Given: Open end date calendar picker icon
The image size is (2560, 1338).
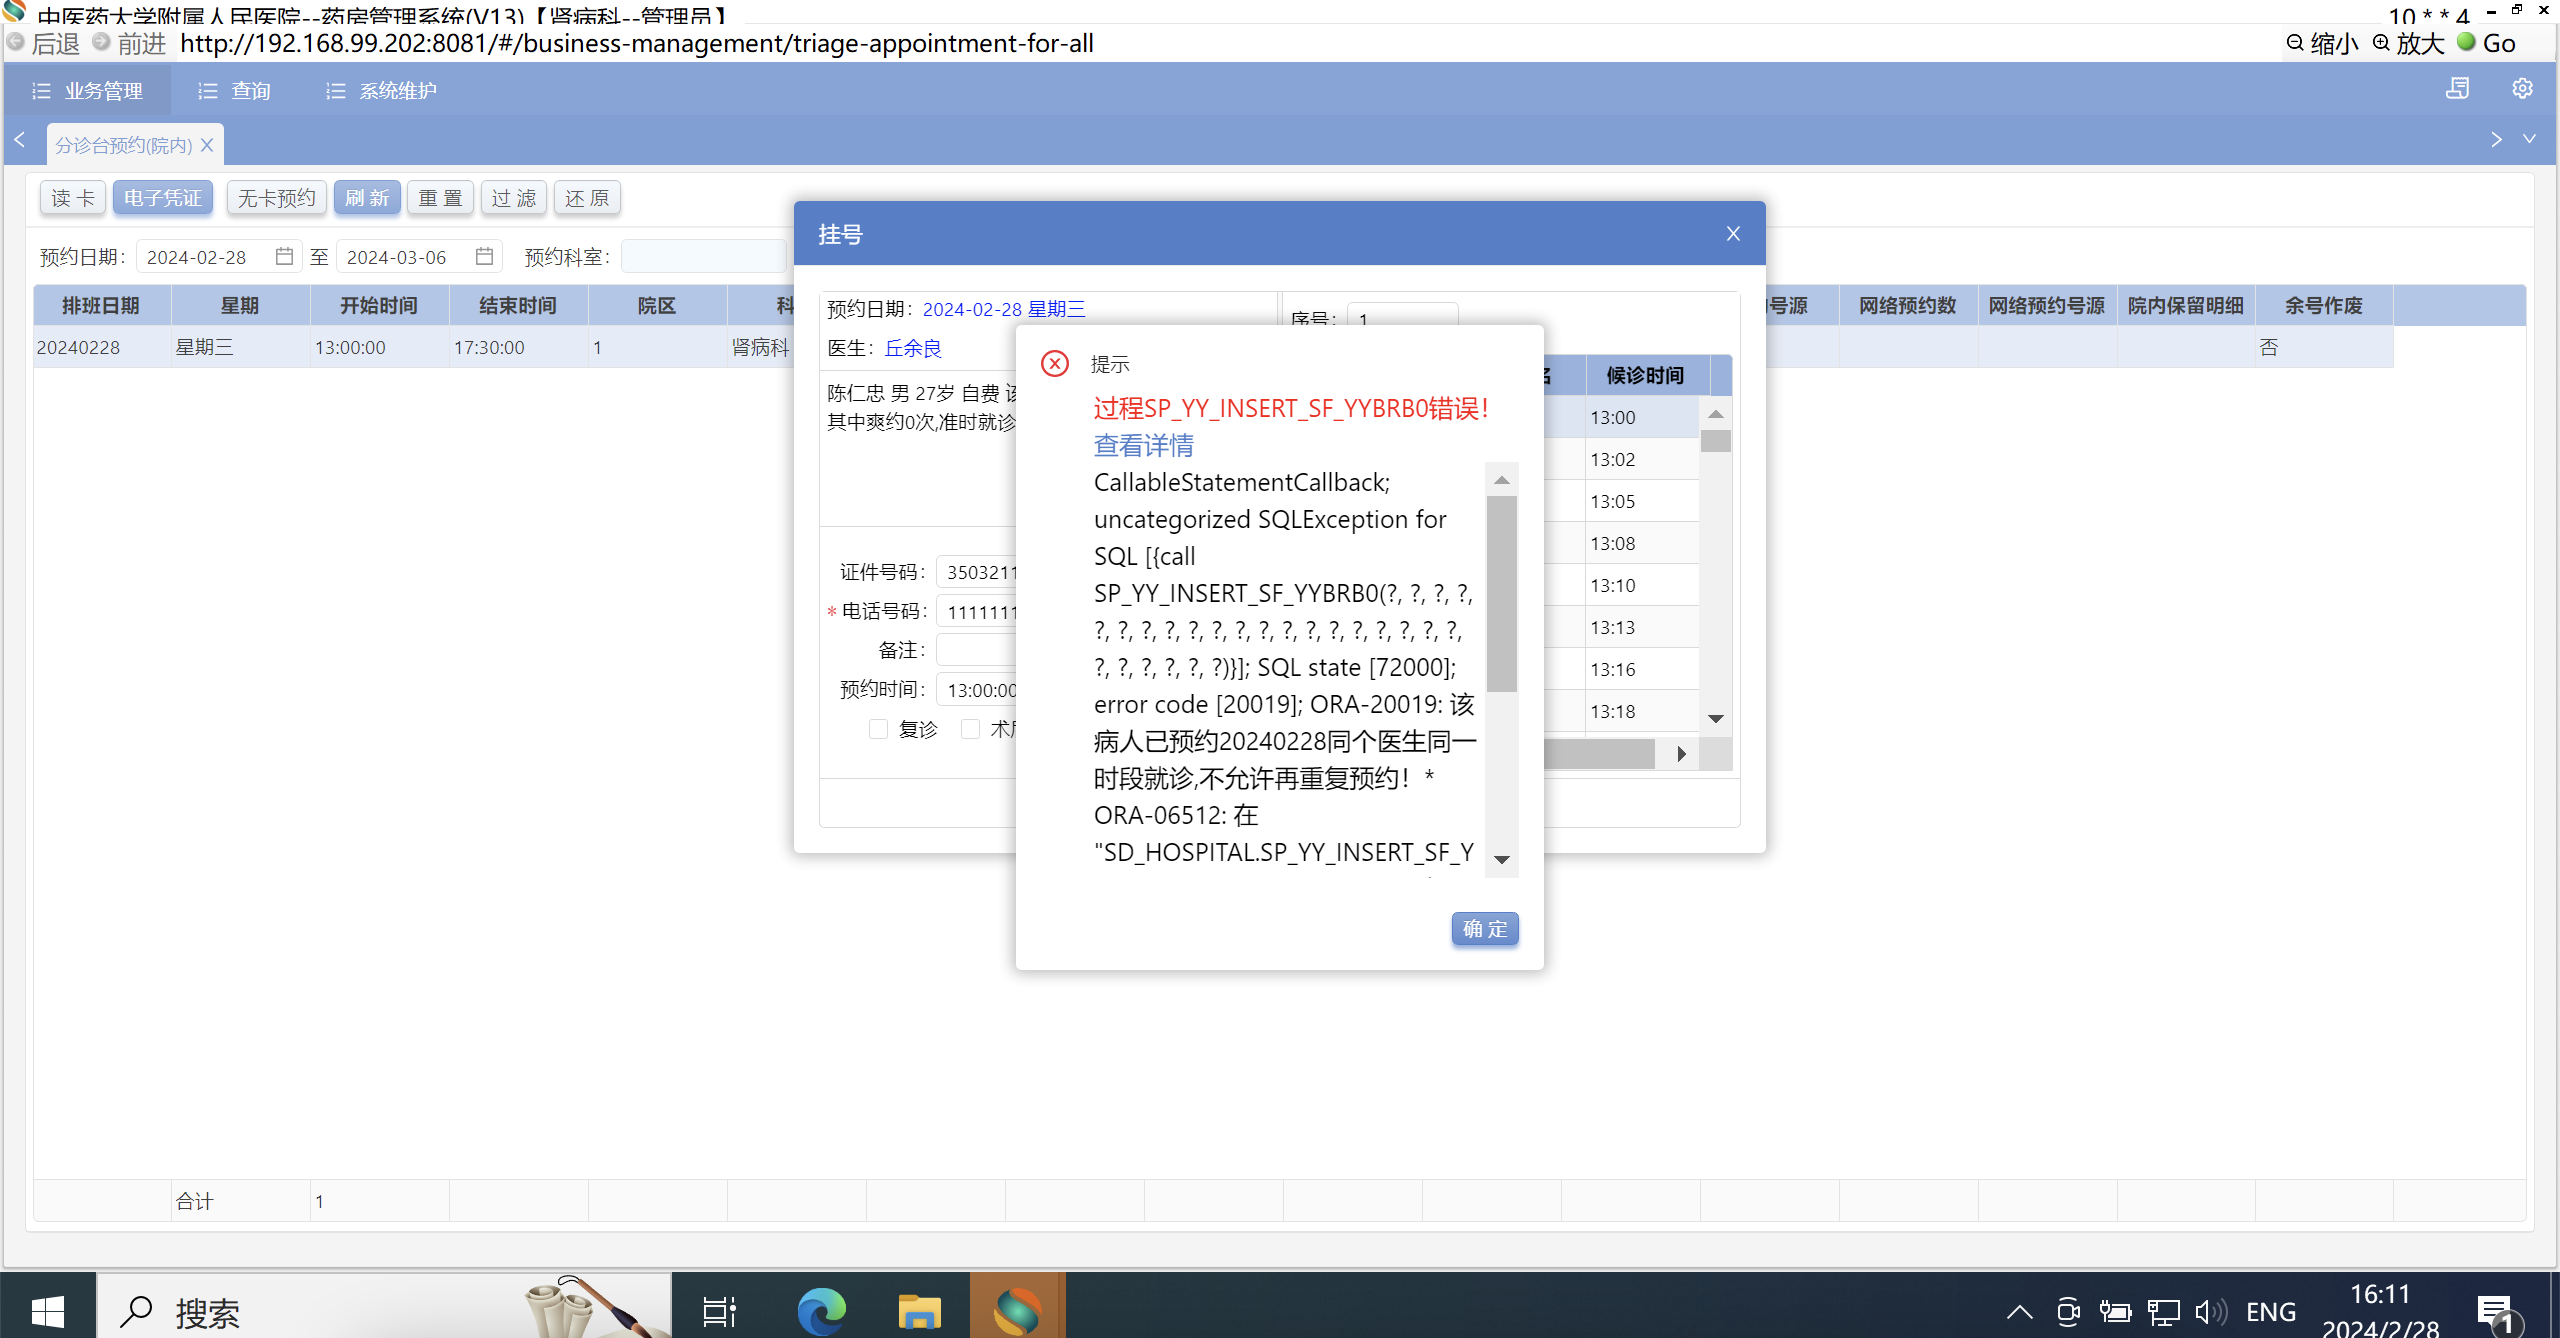Looking at the screenshot, I should (x=484, y=257).
